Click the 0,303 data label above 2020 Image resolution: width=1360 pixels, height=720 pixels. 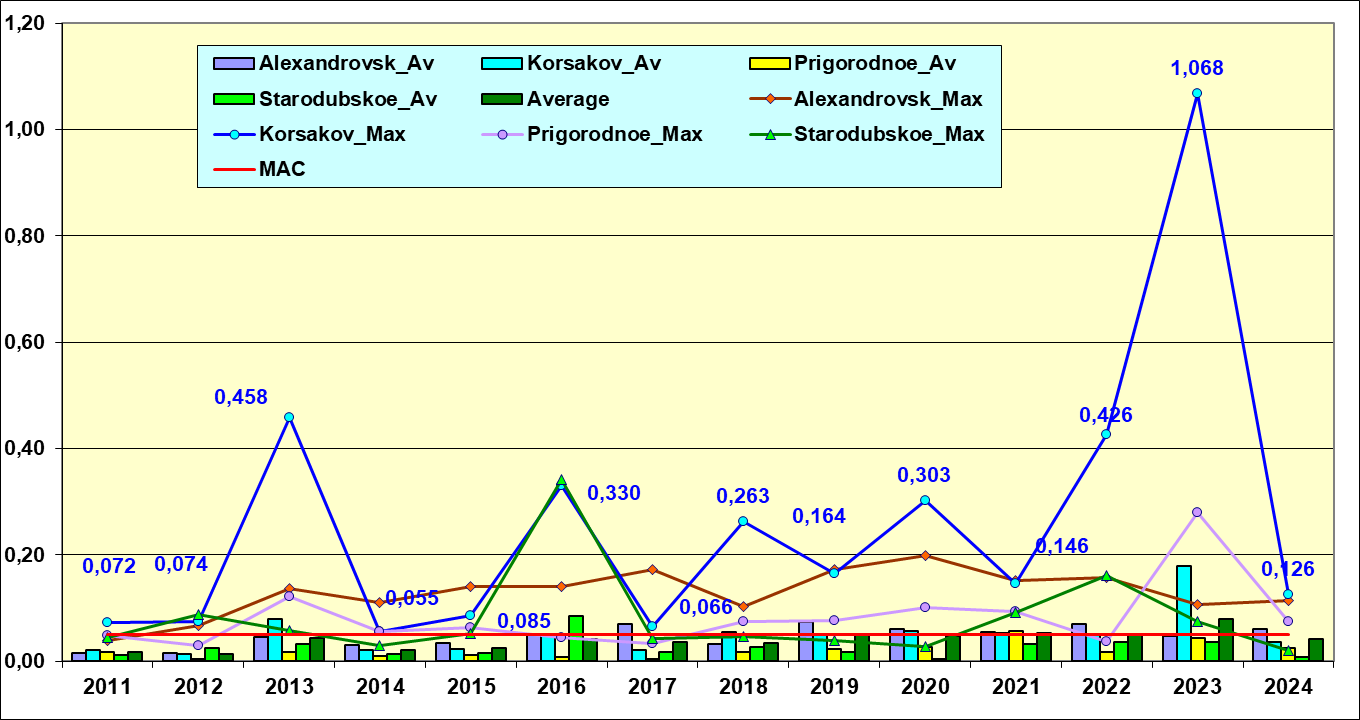(x=924, y=475)
